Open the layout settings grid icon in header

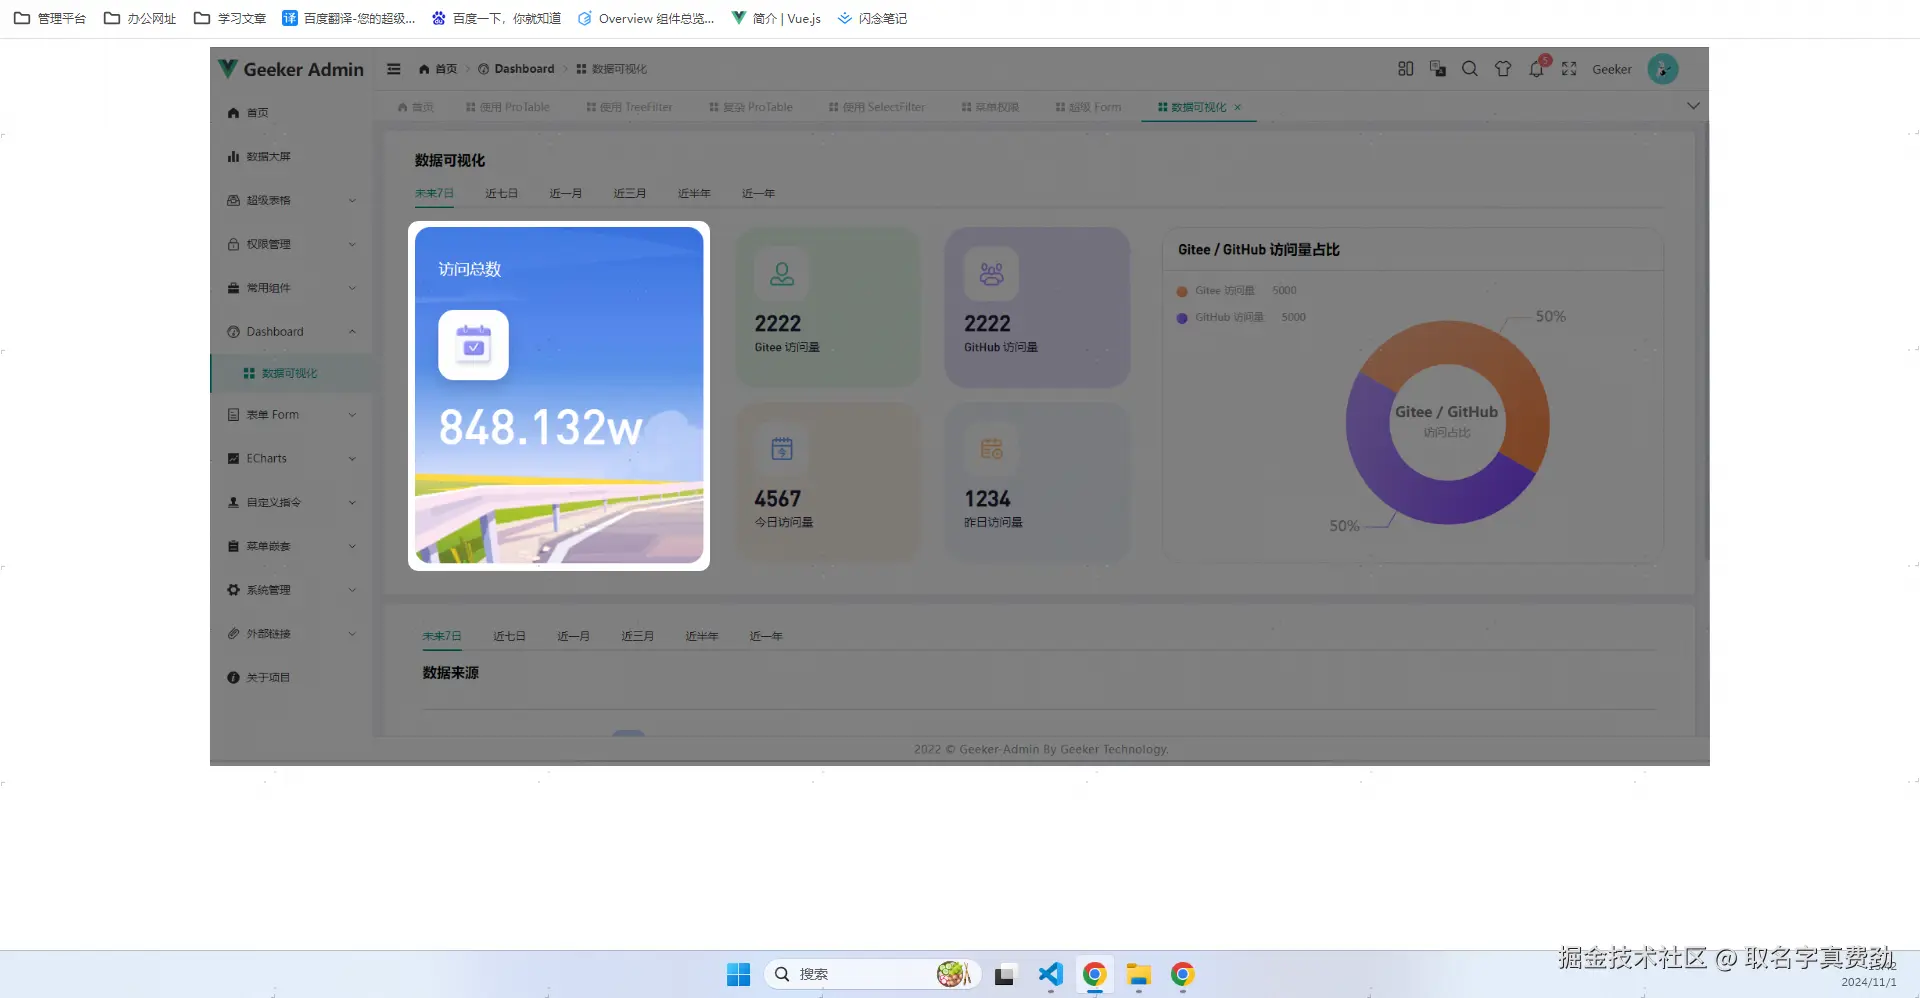(1405, 69)
